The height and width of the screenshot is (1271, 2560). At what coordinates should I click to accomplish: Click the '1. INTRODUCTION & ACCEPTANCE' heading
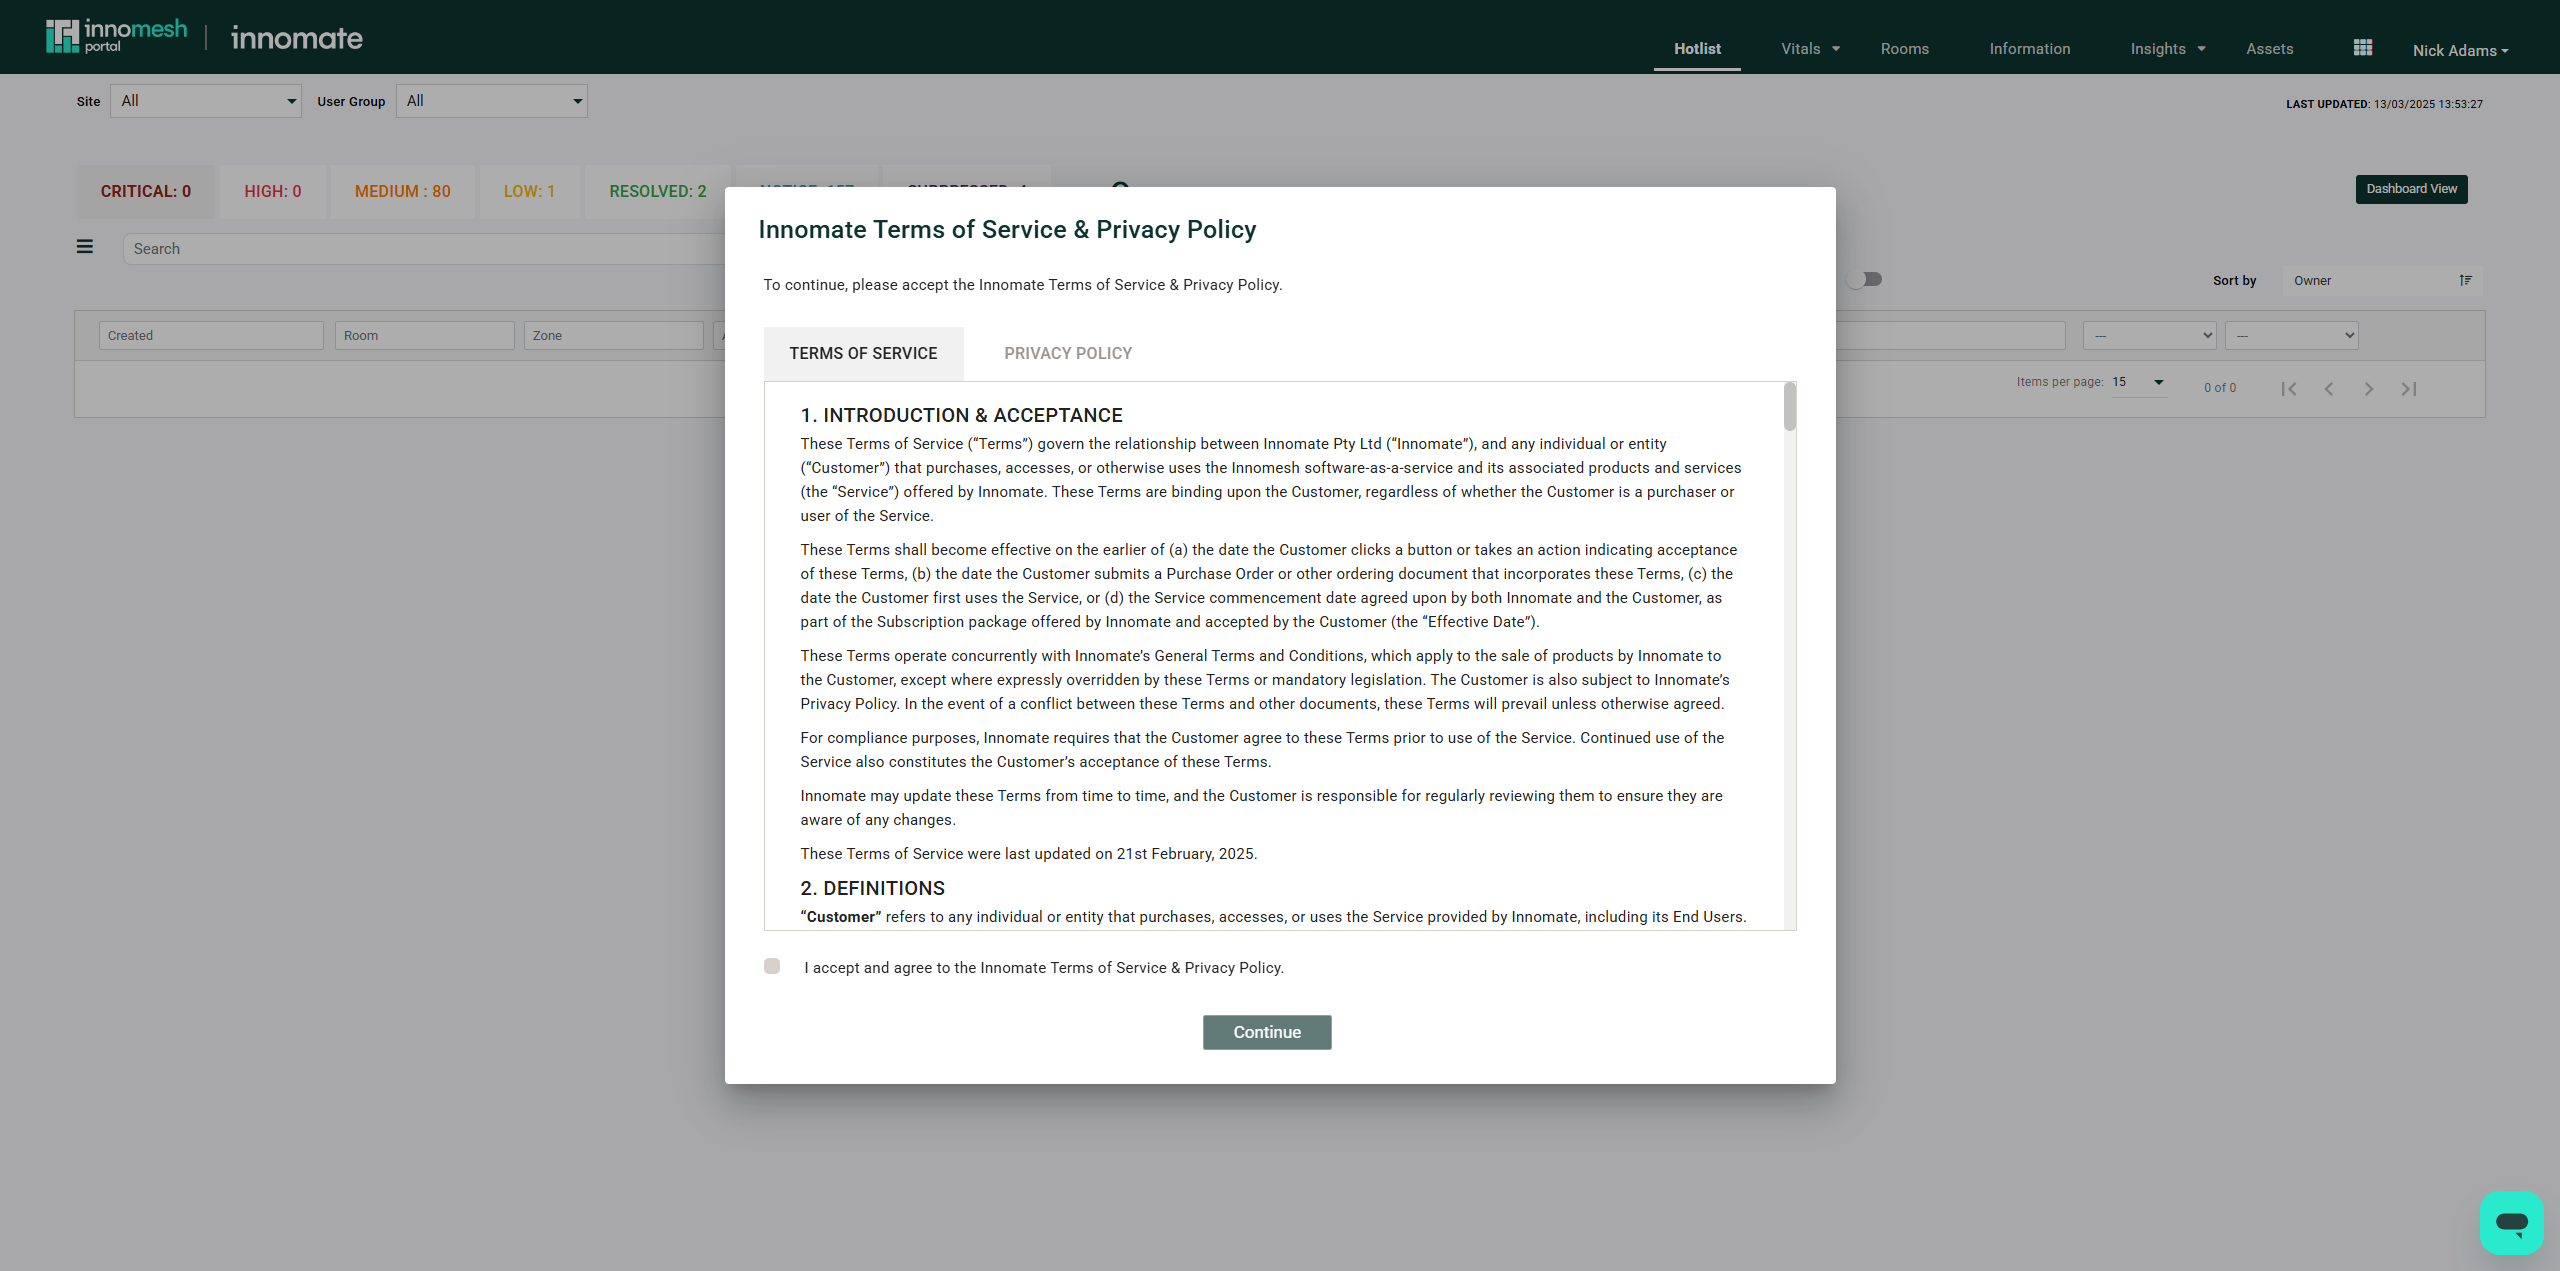(961, 415)
